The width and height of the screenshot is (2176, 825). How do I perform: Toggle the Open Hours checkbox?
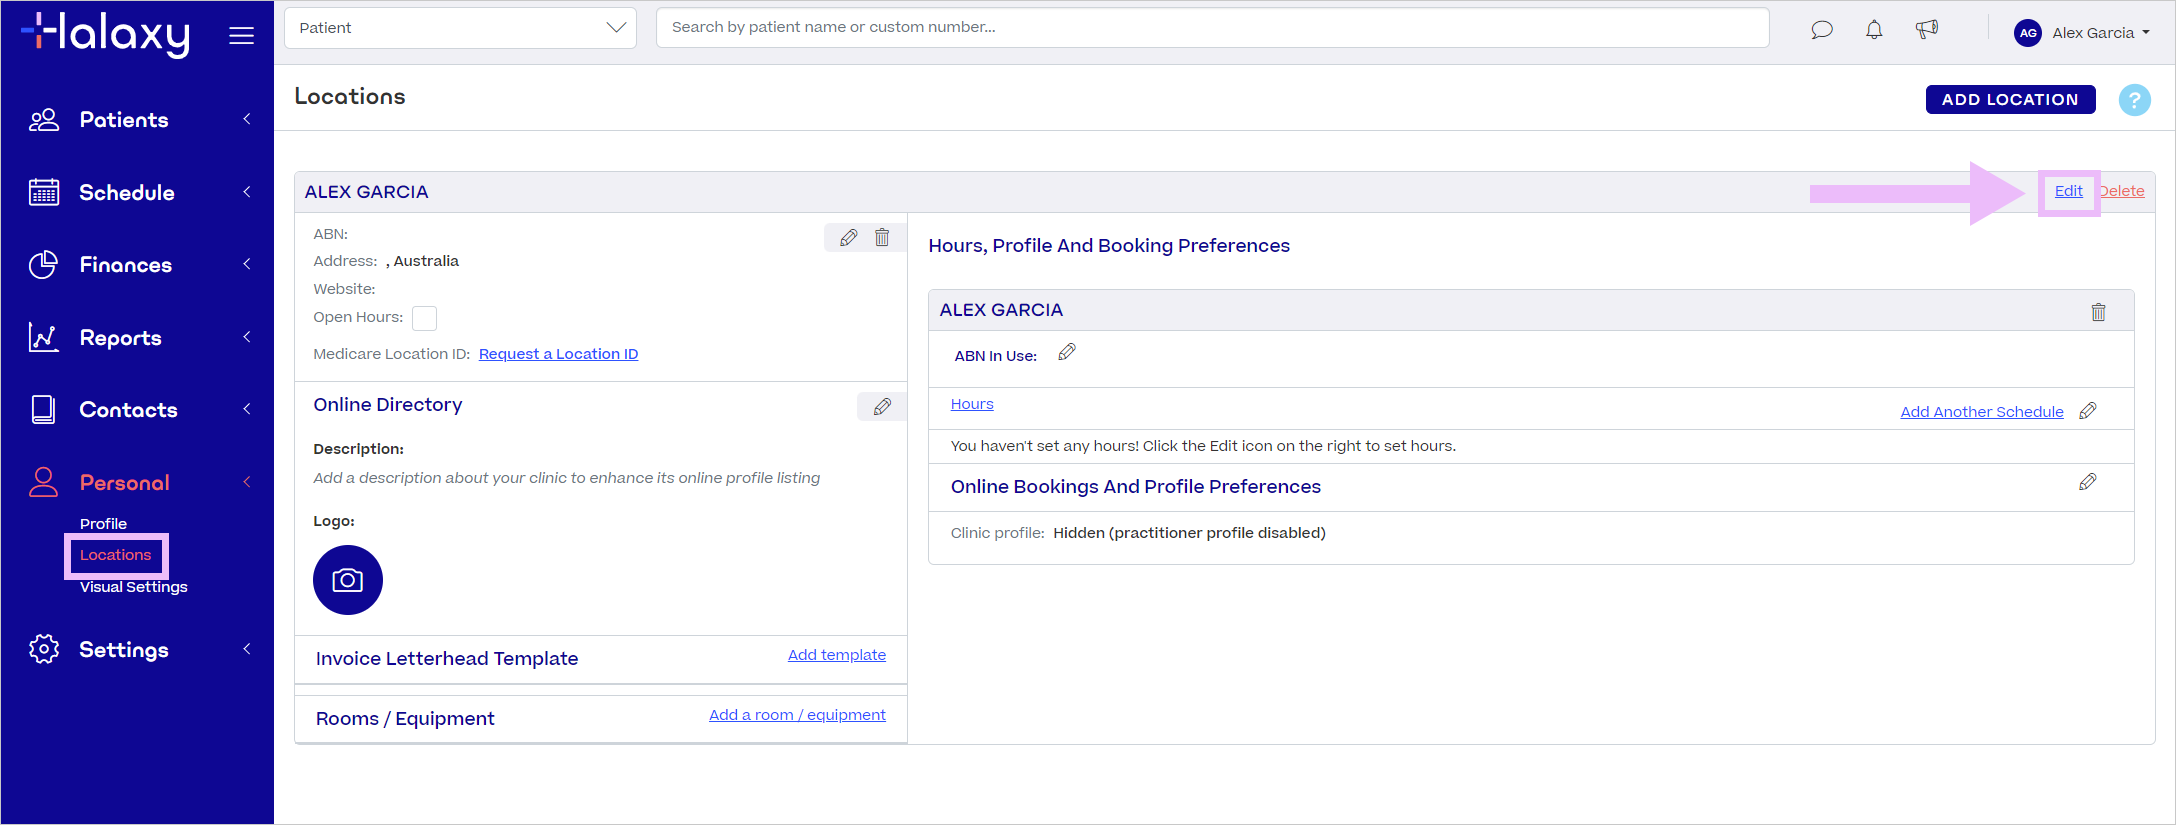425,318
